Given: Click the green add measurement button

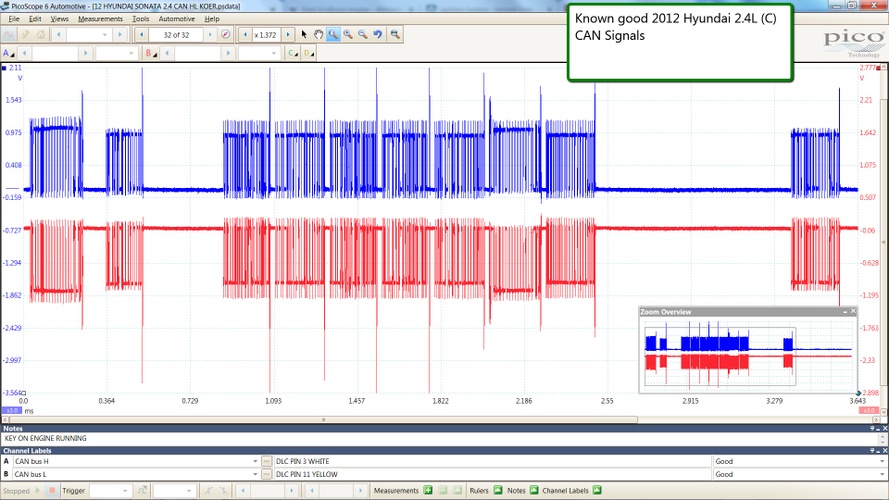Looking at the screenshot, I should [428, 490].
